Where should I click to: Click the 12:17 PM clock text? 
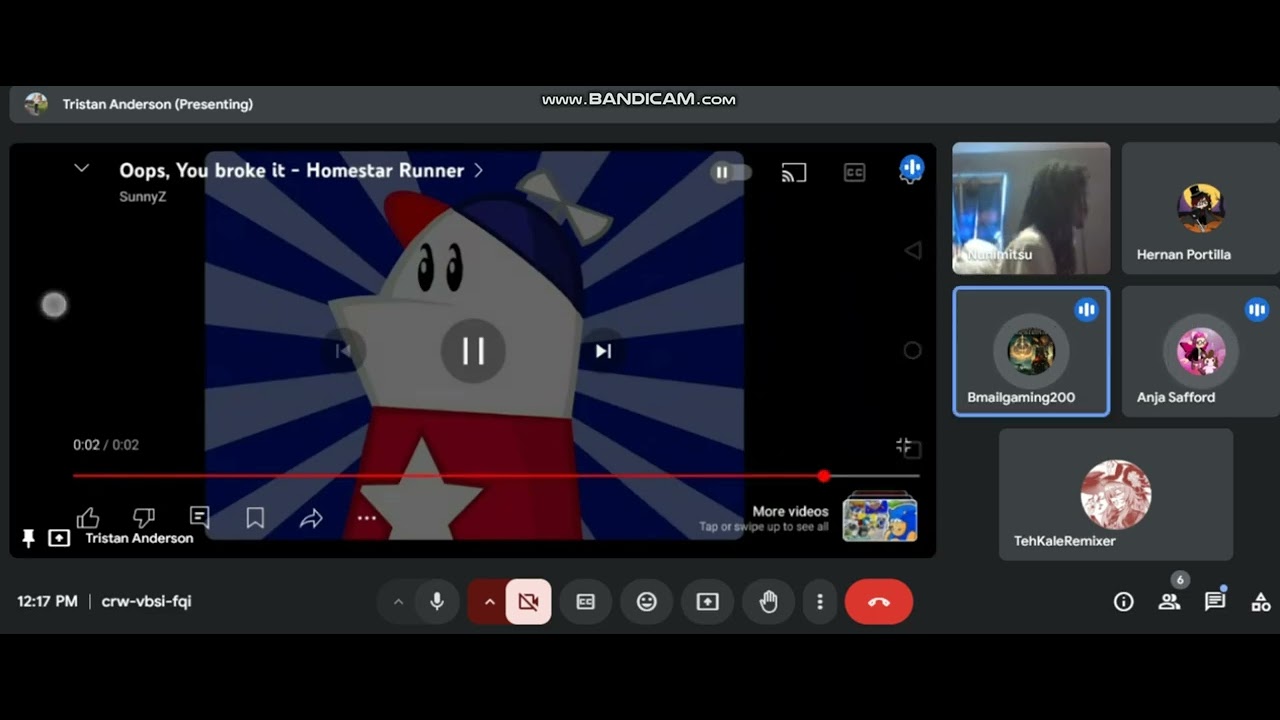click(x=47, y=601)
